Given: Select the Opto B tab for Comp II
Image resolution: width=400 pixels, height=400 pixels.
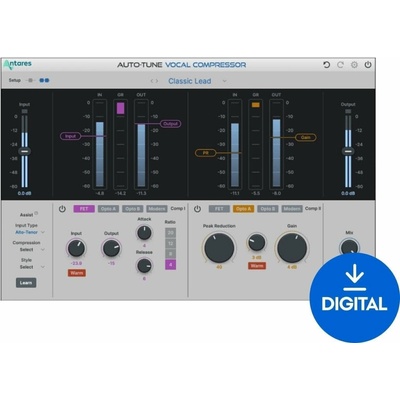Looking at the screenshot, I should tap(268, 209).
